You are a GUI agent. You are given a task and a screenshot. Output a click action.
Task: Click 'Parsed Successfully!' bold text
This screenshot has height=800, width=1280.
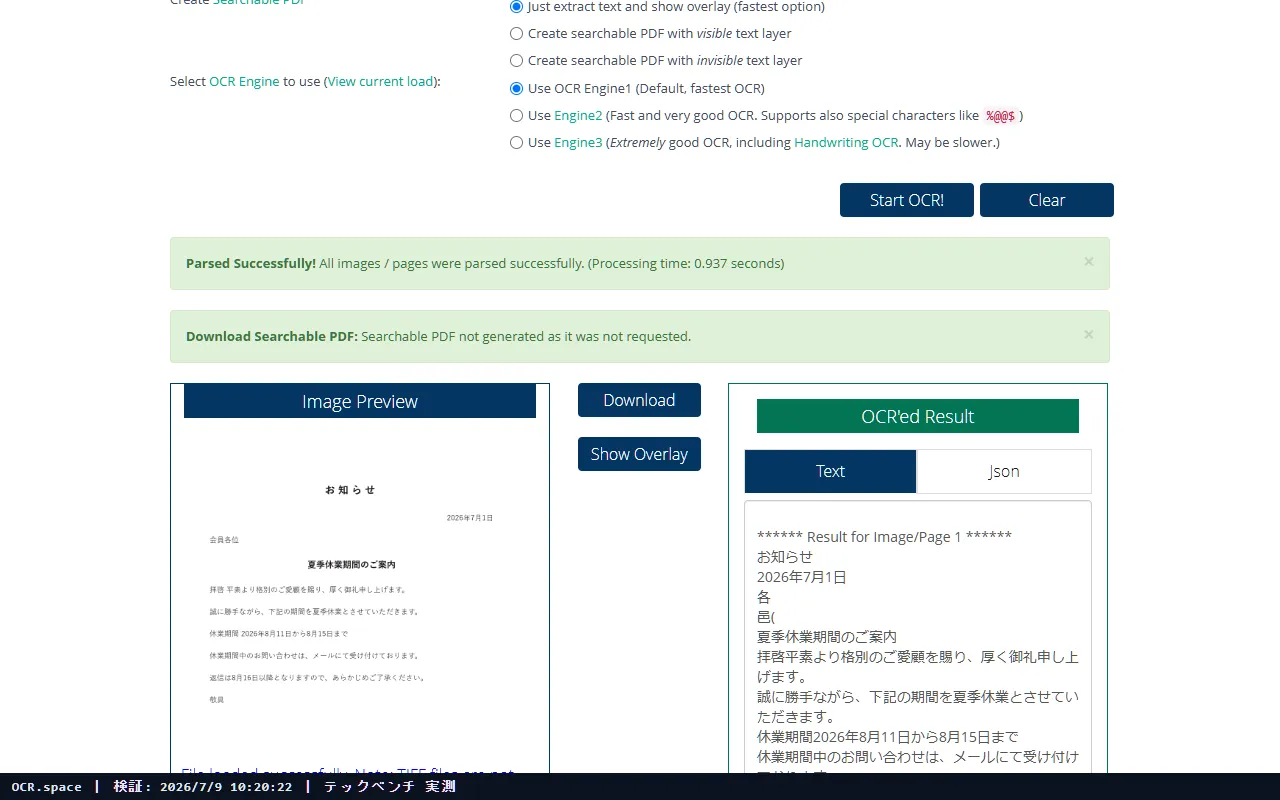click(x=251, y=263)
